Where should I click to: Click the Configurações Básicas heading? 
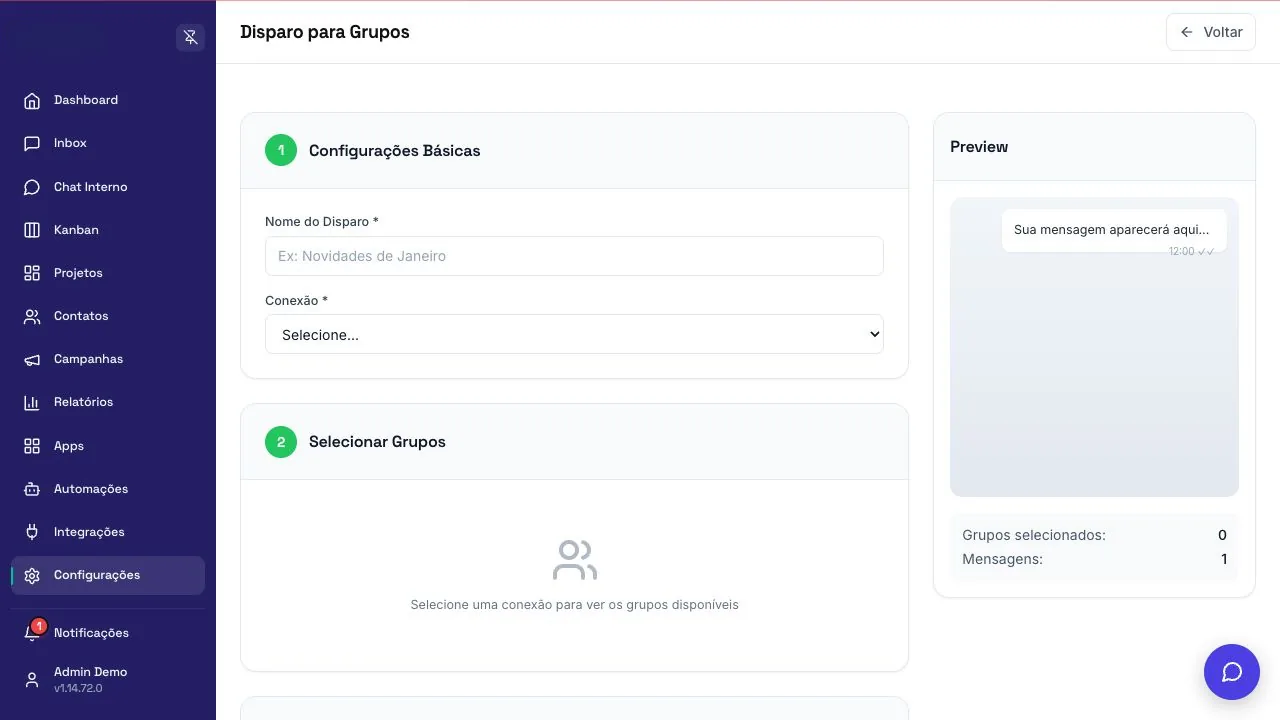coord(394,151)
